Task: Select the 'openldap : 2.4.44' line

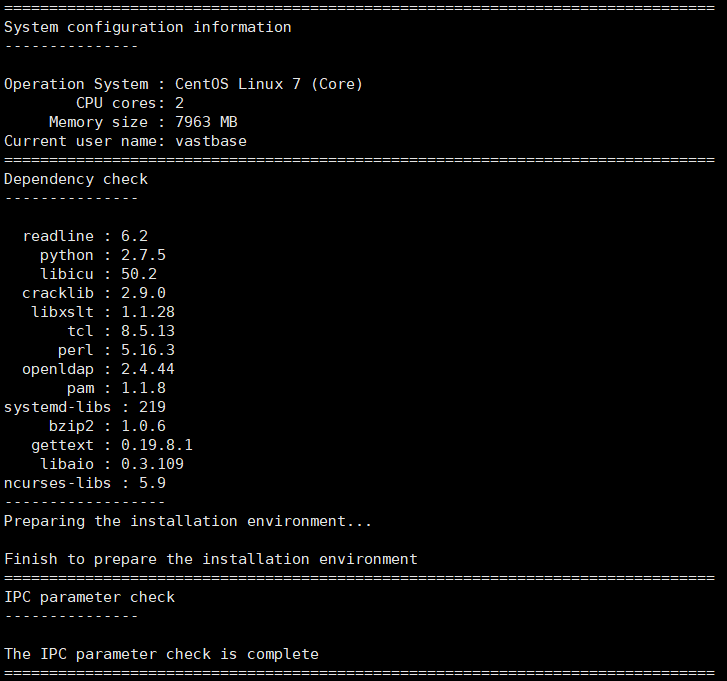Action: pyautogui.click(x=98, y=369)
